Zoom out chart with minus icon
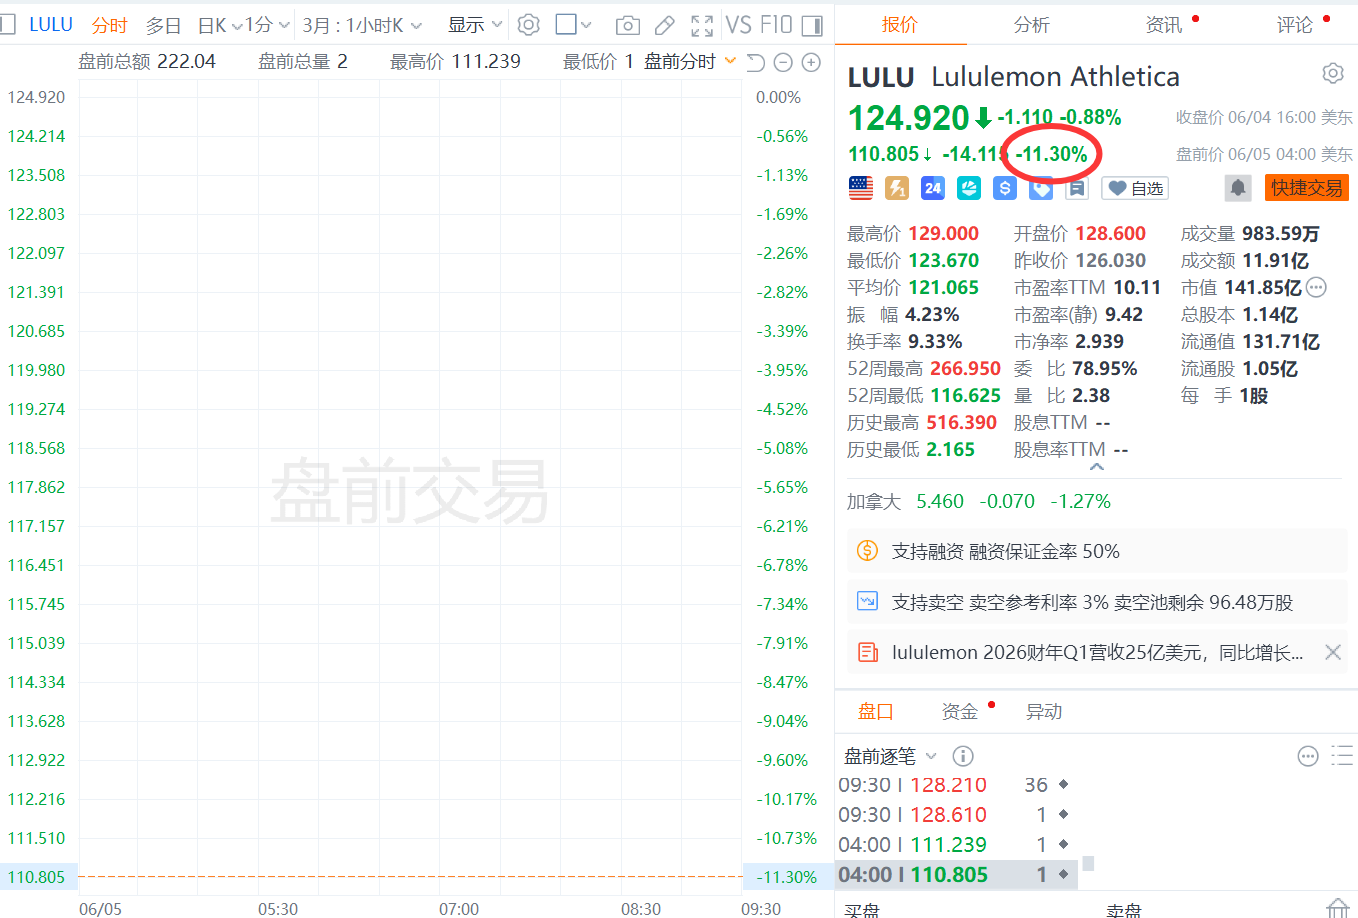 pyautogui.click(x=784, y=62)
